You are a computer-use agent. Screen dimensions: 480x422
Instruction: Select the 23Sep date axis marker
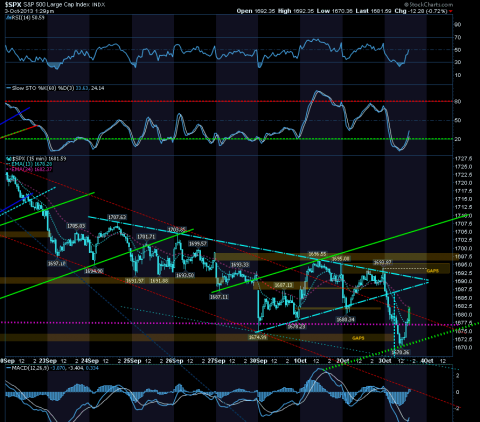point(48,361)
